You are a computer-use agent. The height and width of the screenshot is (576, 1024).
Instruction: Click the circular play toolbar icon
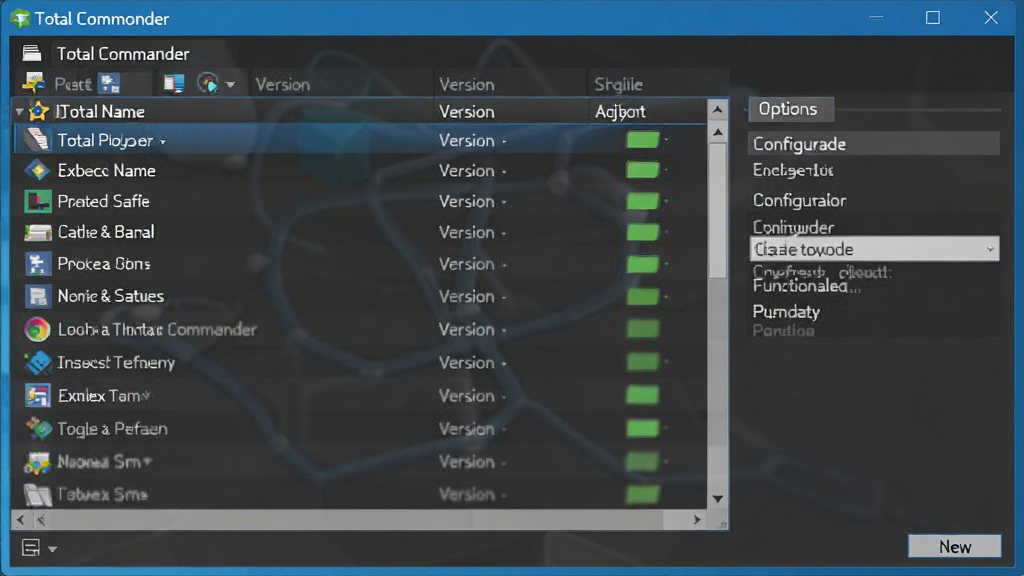point(208,84)
